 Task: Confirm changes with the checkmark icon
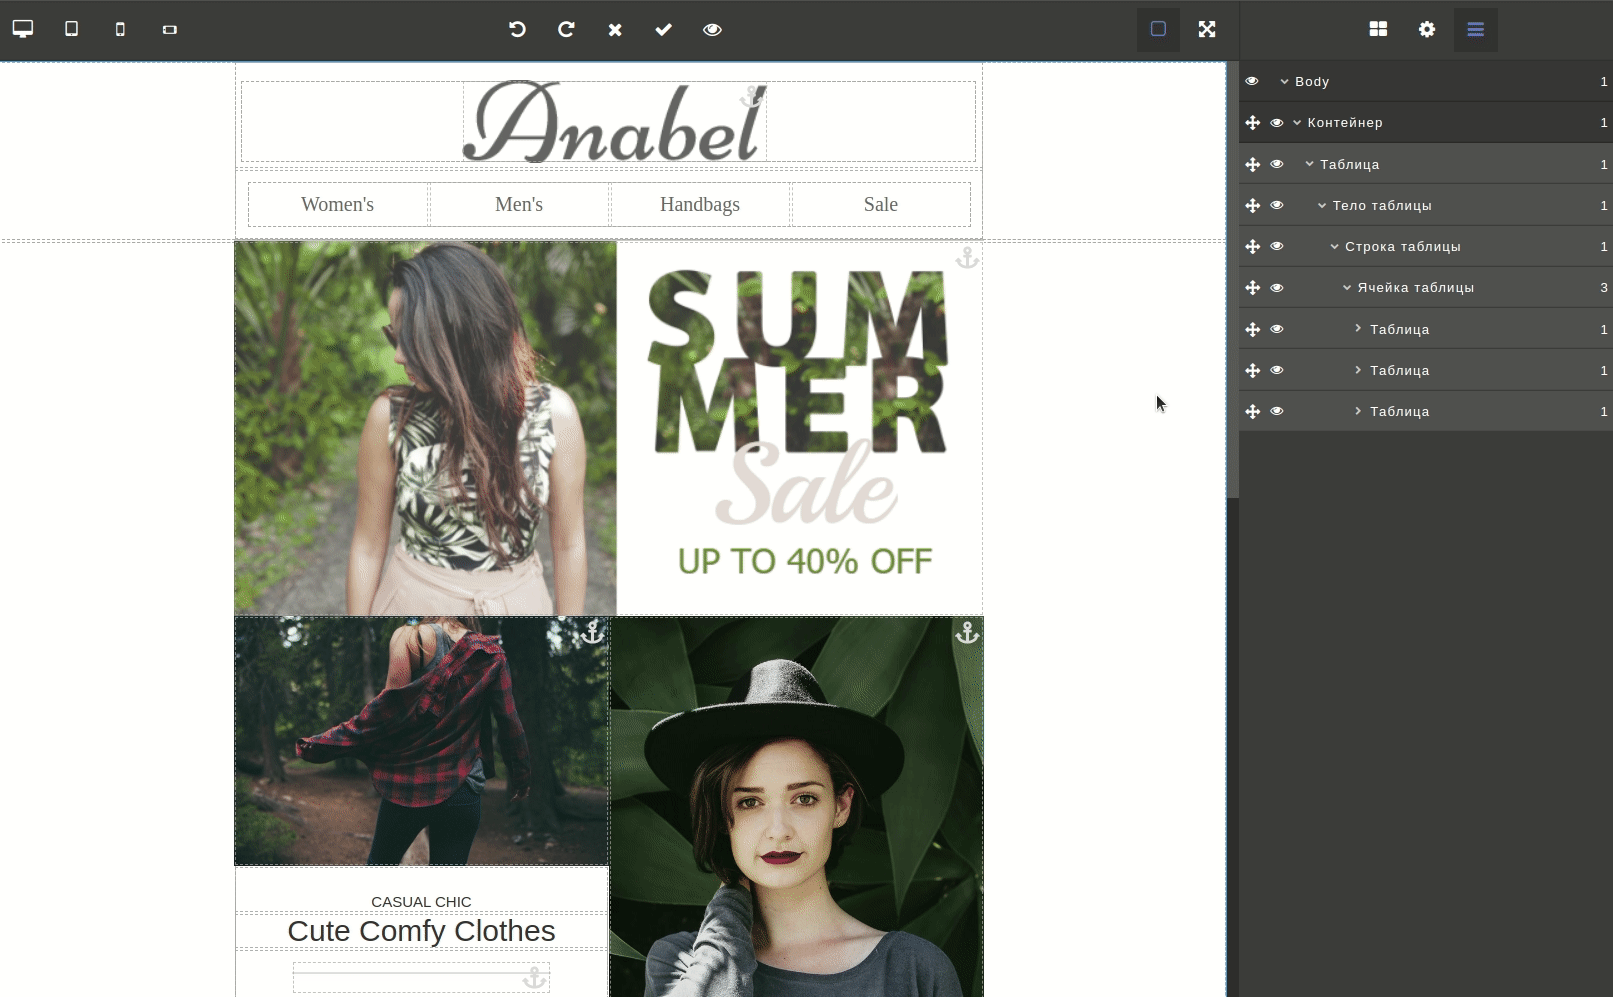click(x=664, y=30)
